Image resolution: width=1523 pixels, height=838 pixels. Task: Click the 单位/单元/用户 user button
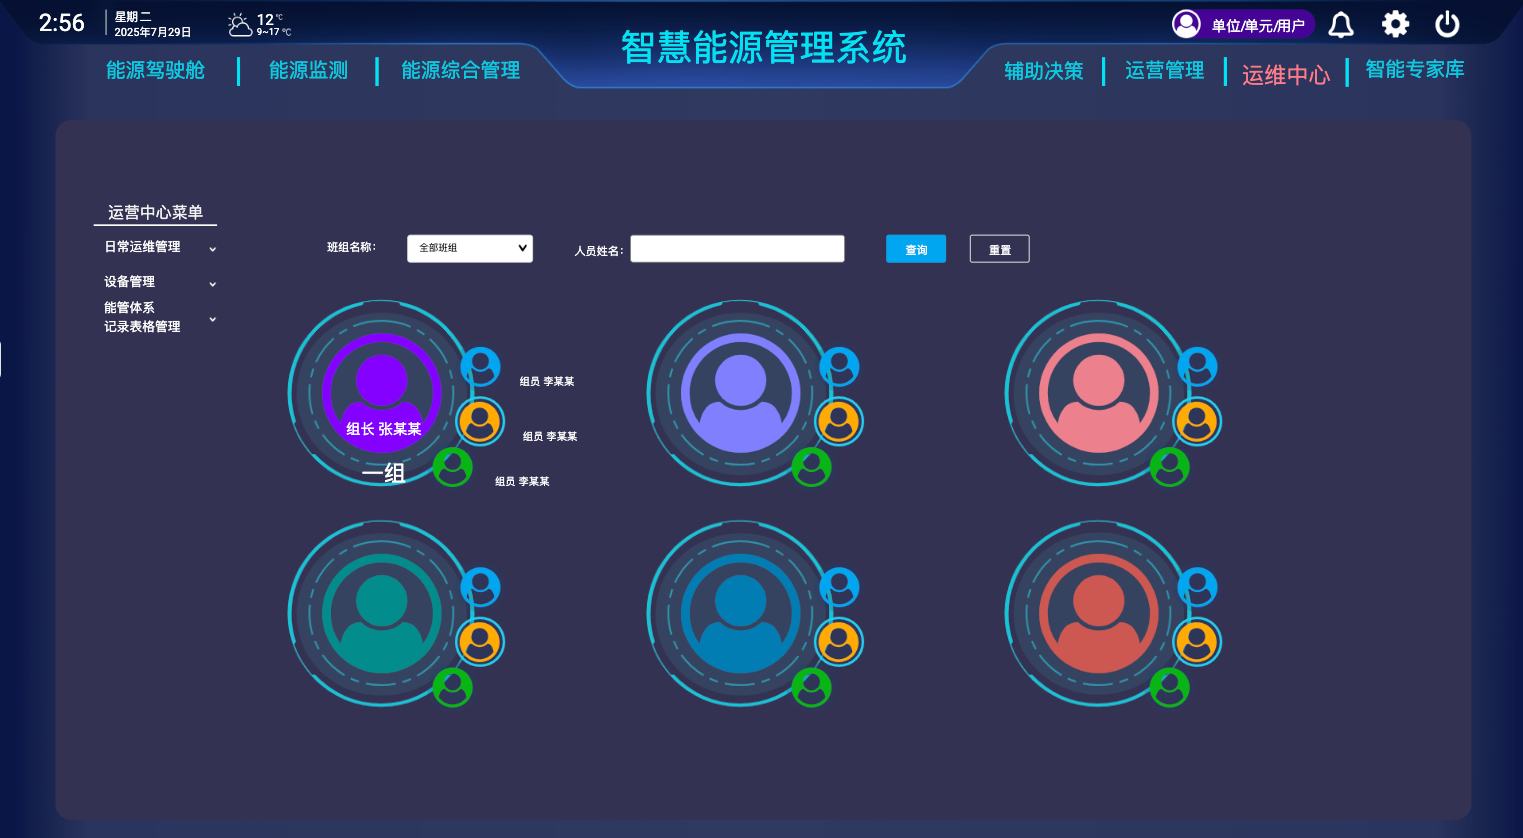[x=1243, y=24]
